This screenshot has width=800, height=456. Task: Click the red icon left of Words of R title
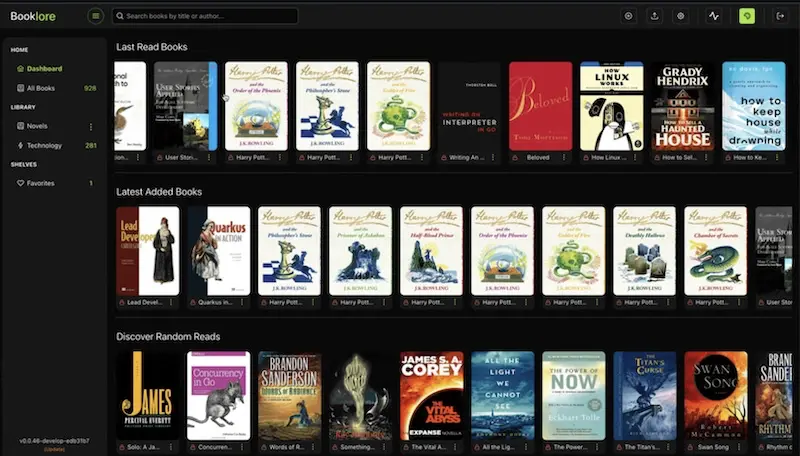click(x=264, y=447)
